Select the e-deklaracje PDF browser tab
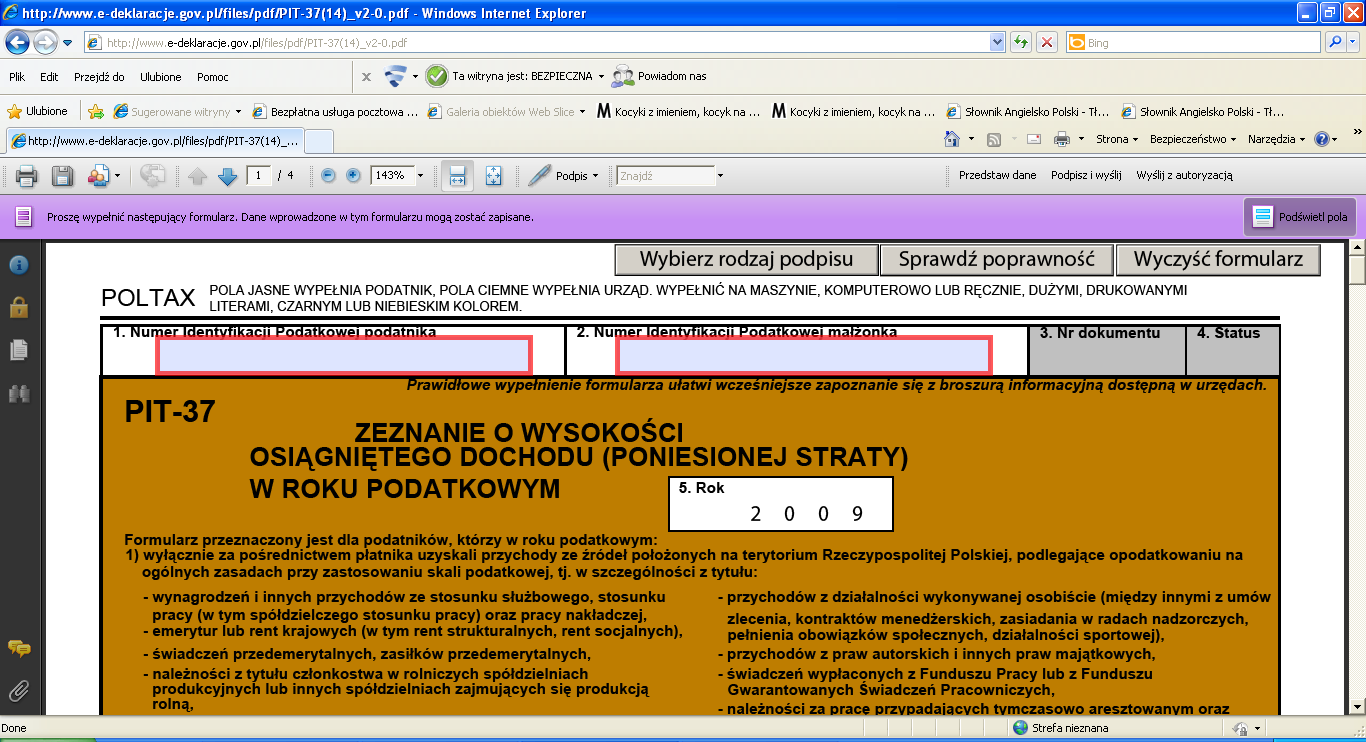This screenshot has height=742, width=1366. 154,141
